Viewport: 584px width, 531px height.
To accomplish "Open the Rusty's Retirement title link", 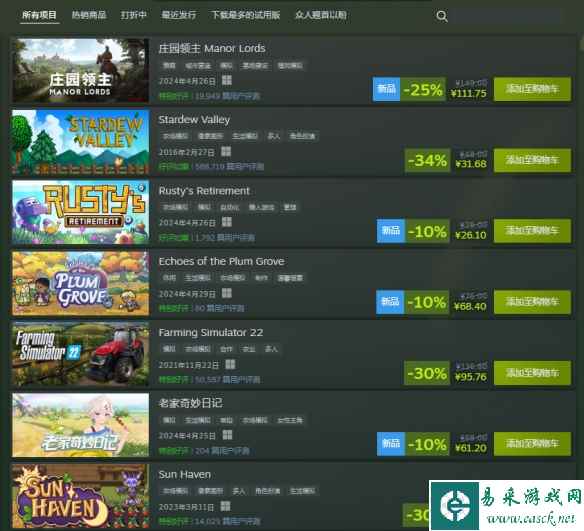I will (204, 191).
